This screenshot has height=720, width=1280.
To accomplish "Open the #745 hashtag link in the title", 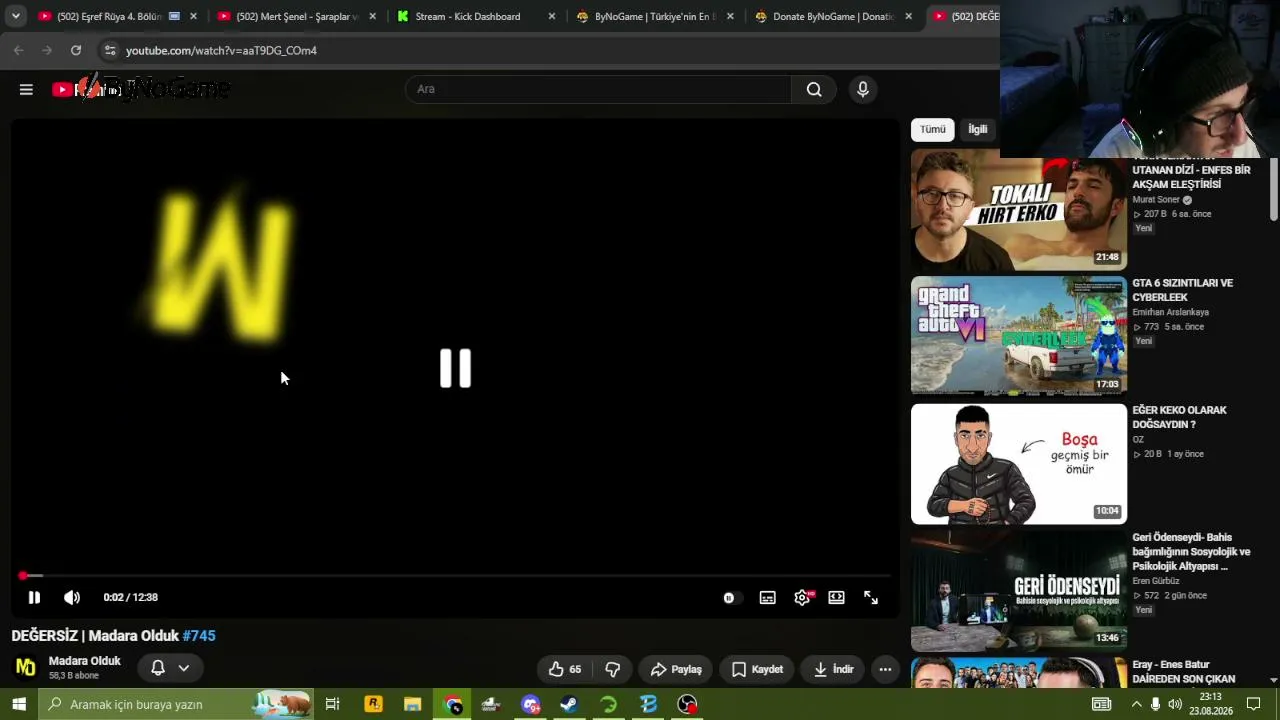I will click(x=199, y=636).
